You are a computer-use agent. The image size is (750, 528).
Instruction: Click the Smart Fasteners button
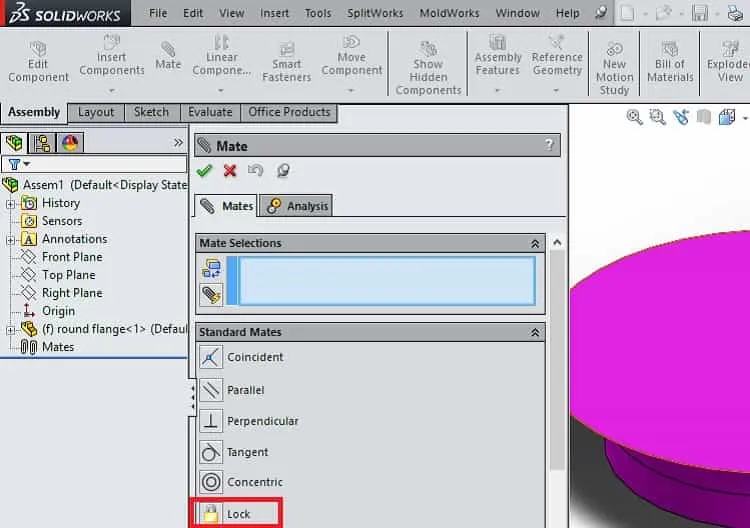pos(287,62)
